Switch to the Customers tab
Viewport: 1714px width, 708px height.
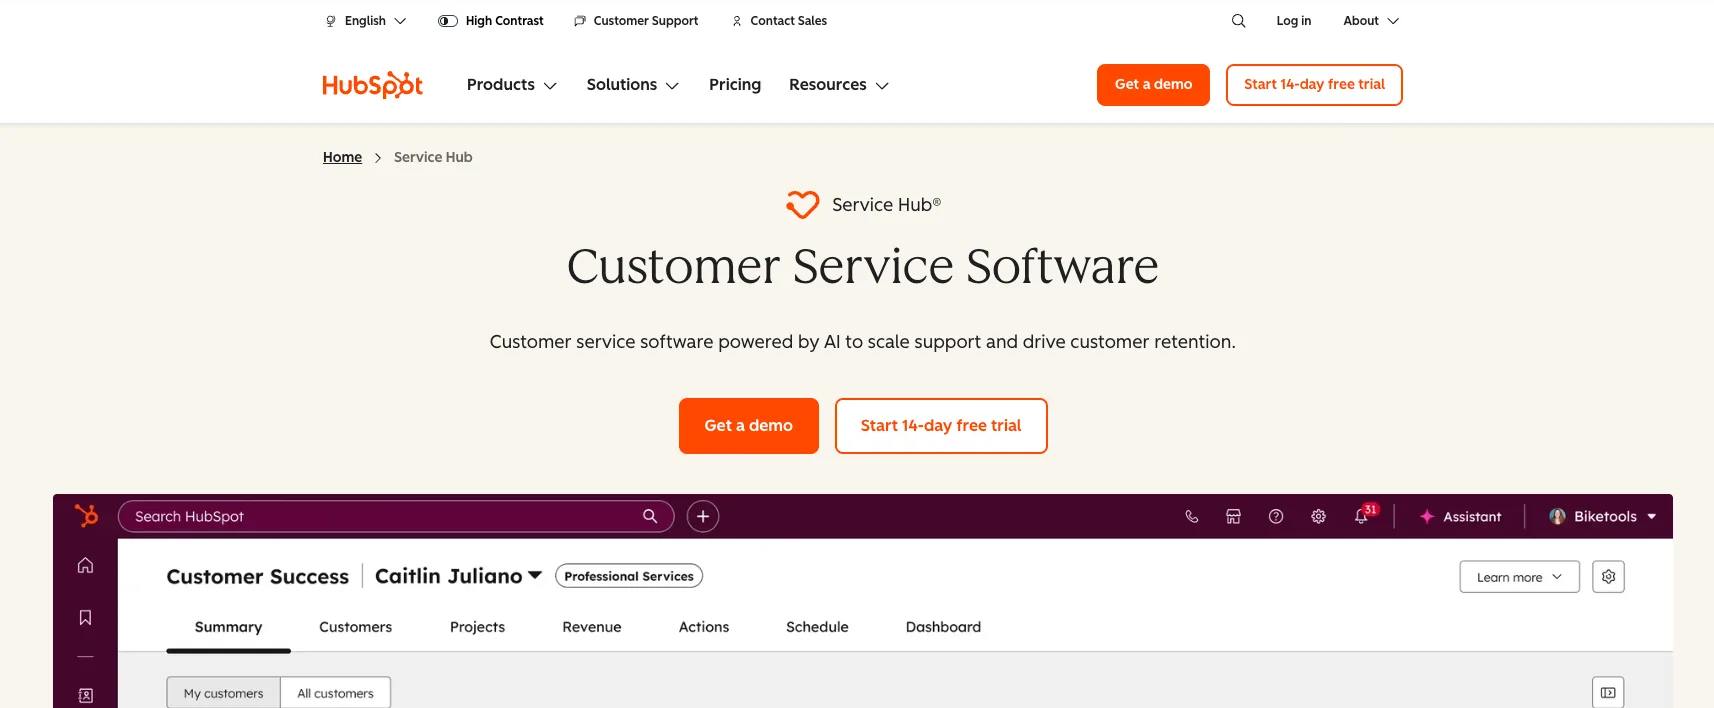(355, 627)
